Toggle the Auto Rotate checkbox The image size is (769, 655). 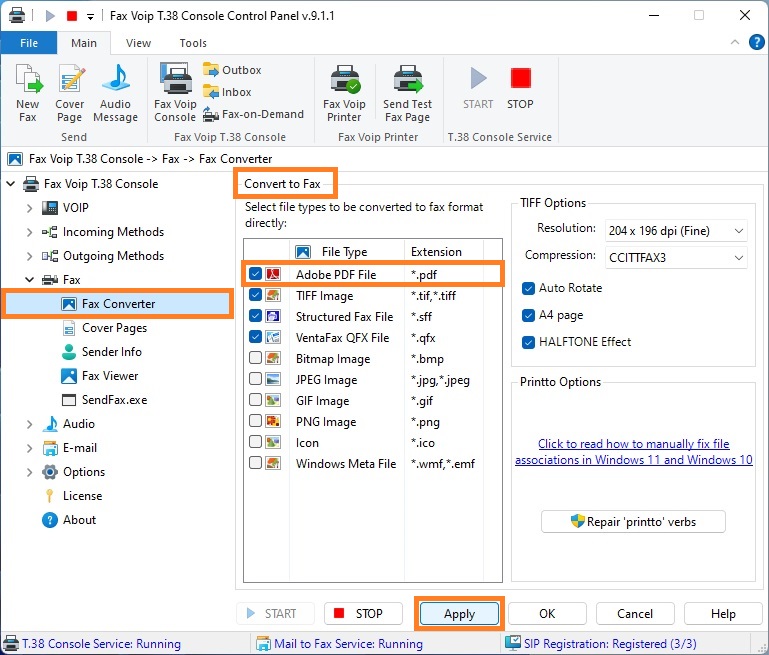pos(528,288)
